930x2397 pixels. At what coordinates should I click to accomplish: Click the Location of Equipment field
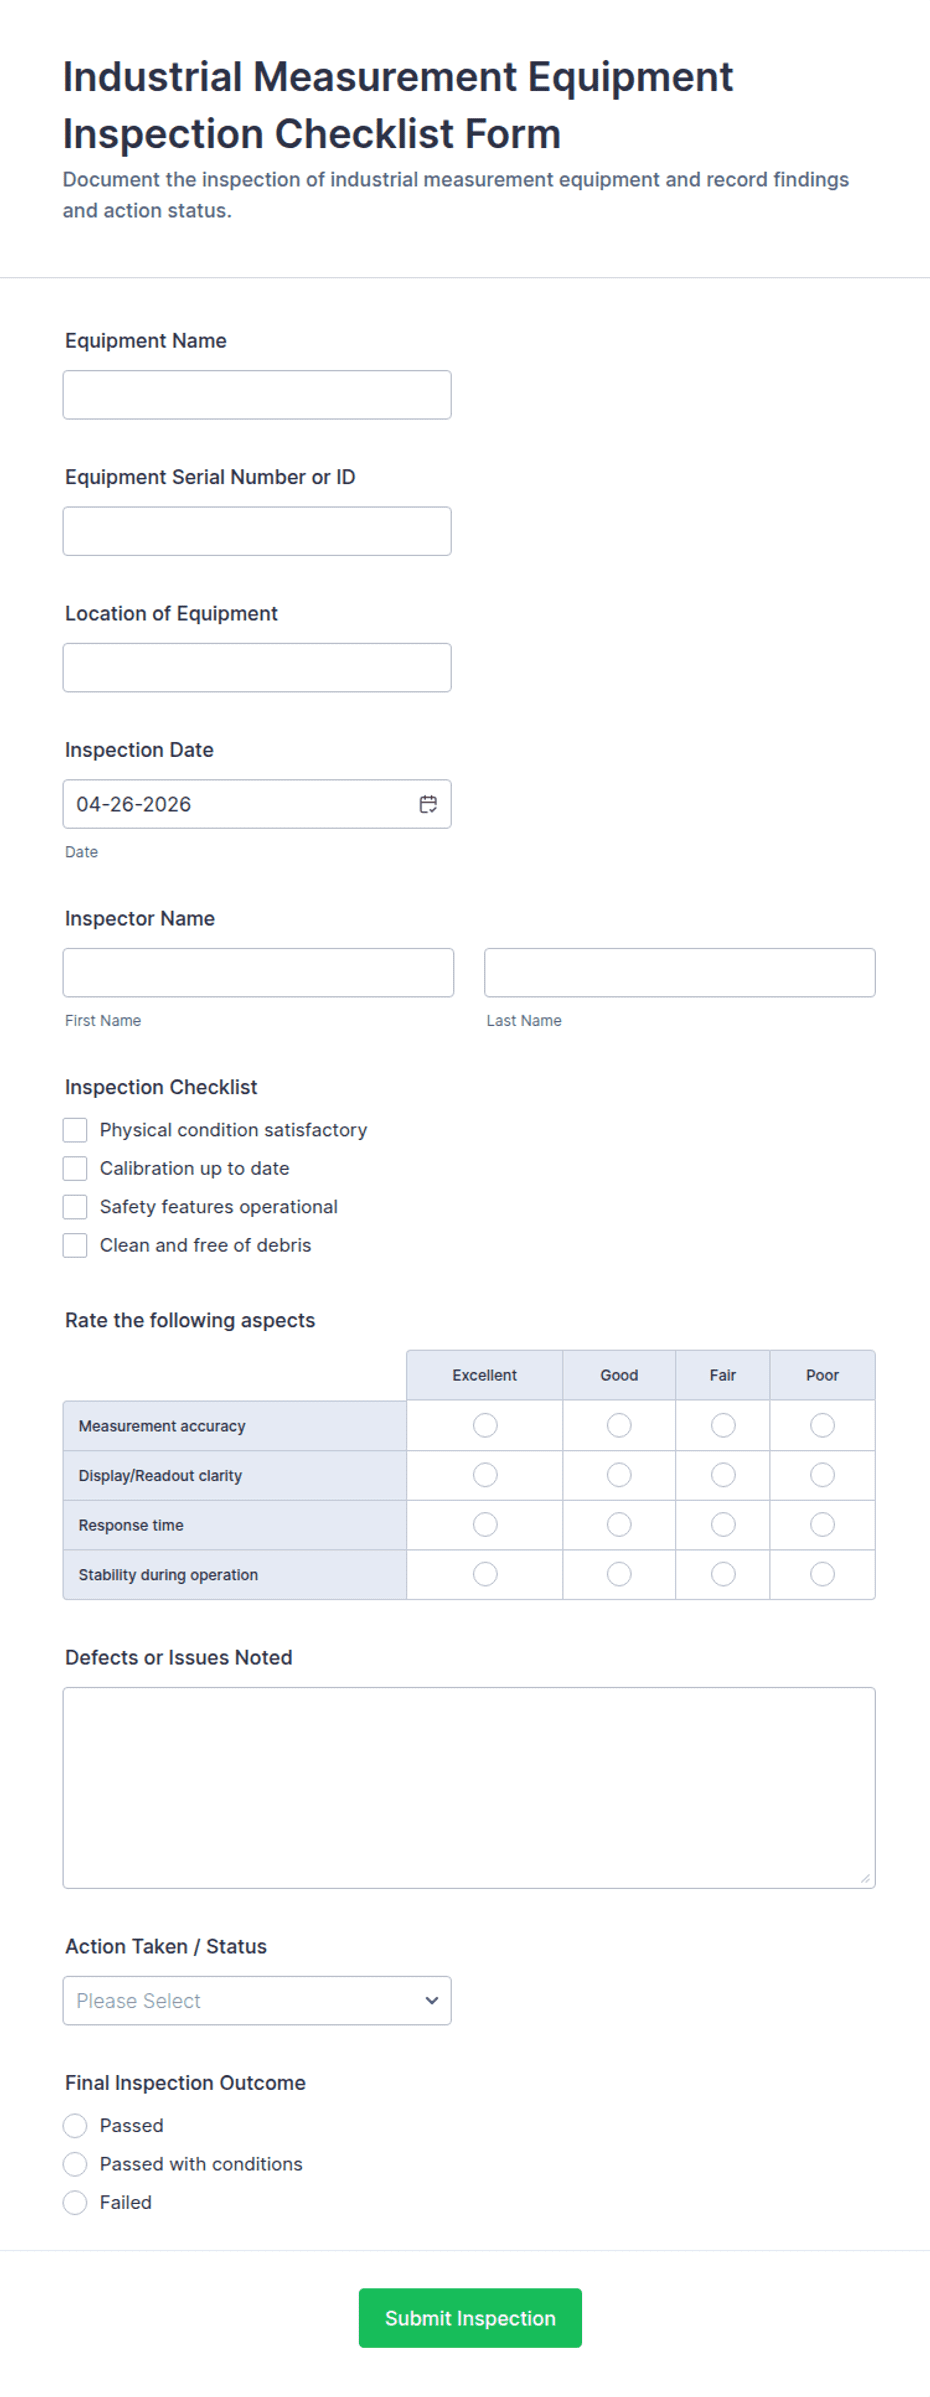(x=256, y=667)
